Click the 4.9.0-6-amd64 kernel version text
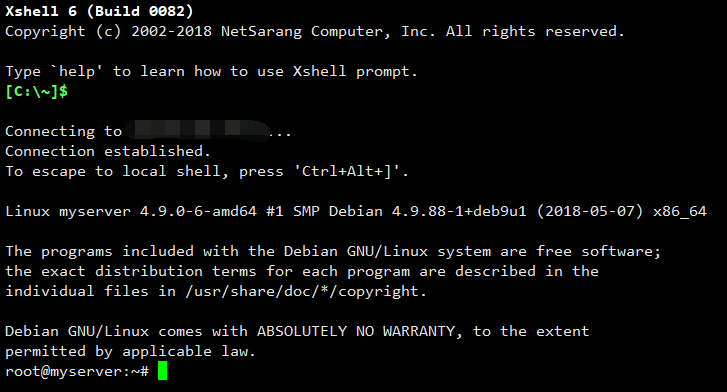Image resolution: width=727 pixels, height=392 pixels. tap(198, 212)
